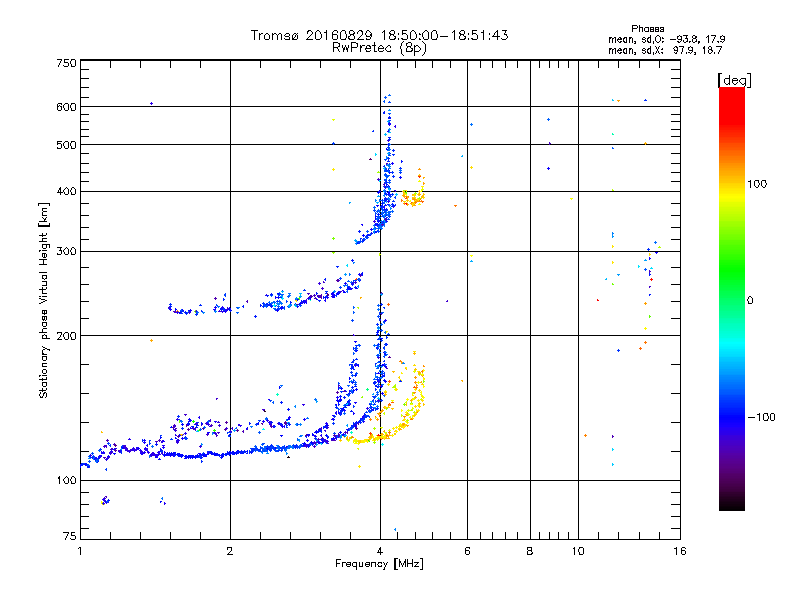Click the "mean, sd,X: 97.9, 18.7" line
The width and height of the screenshot is (800, 600).
(x=665, y=50)
